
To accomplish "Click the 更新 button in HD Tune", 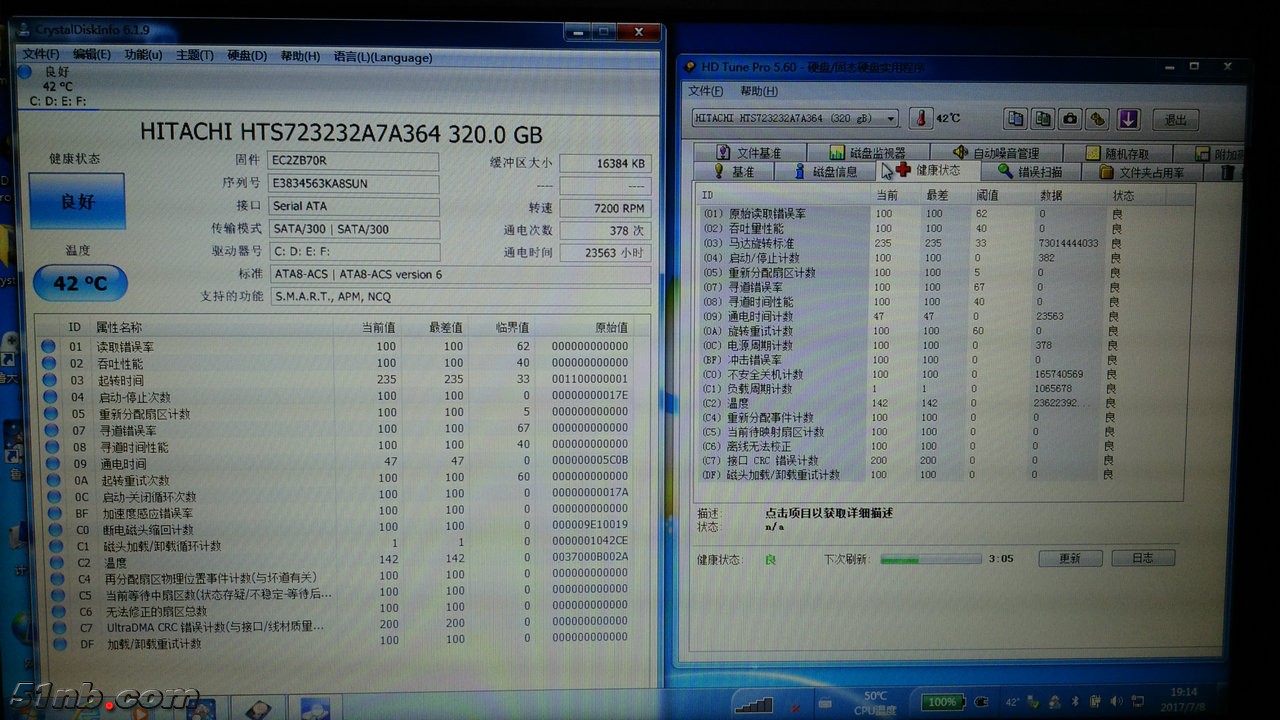I will (1070, 558).
